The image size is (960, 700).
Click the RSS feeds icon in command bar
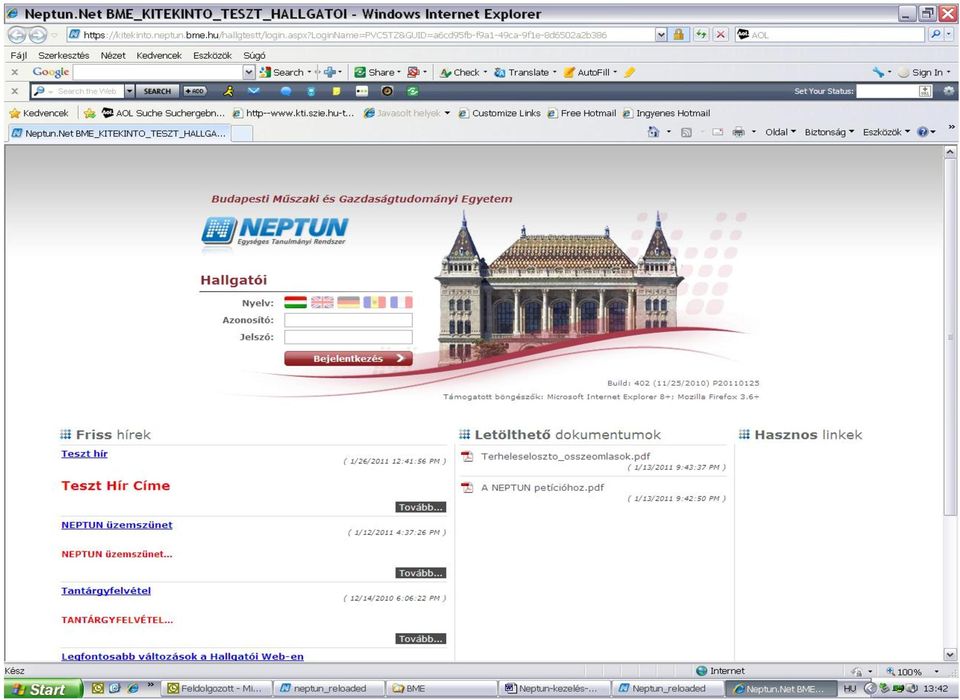(686, 132)
